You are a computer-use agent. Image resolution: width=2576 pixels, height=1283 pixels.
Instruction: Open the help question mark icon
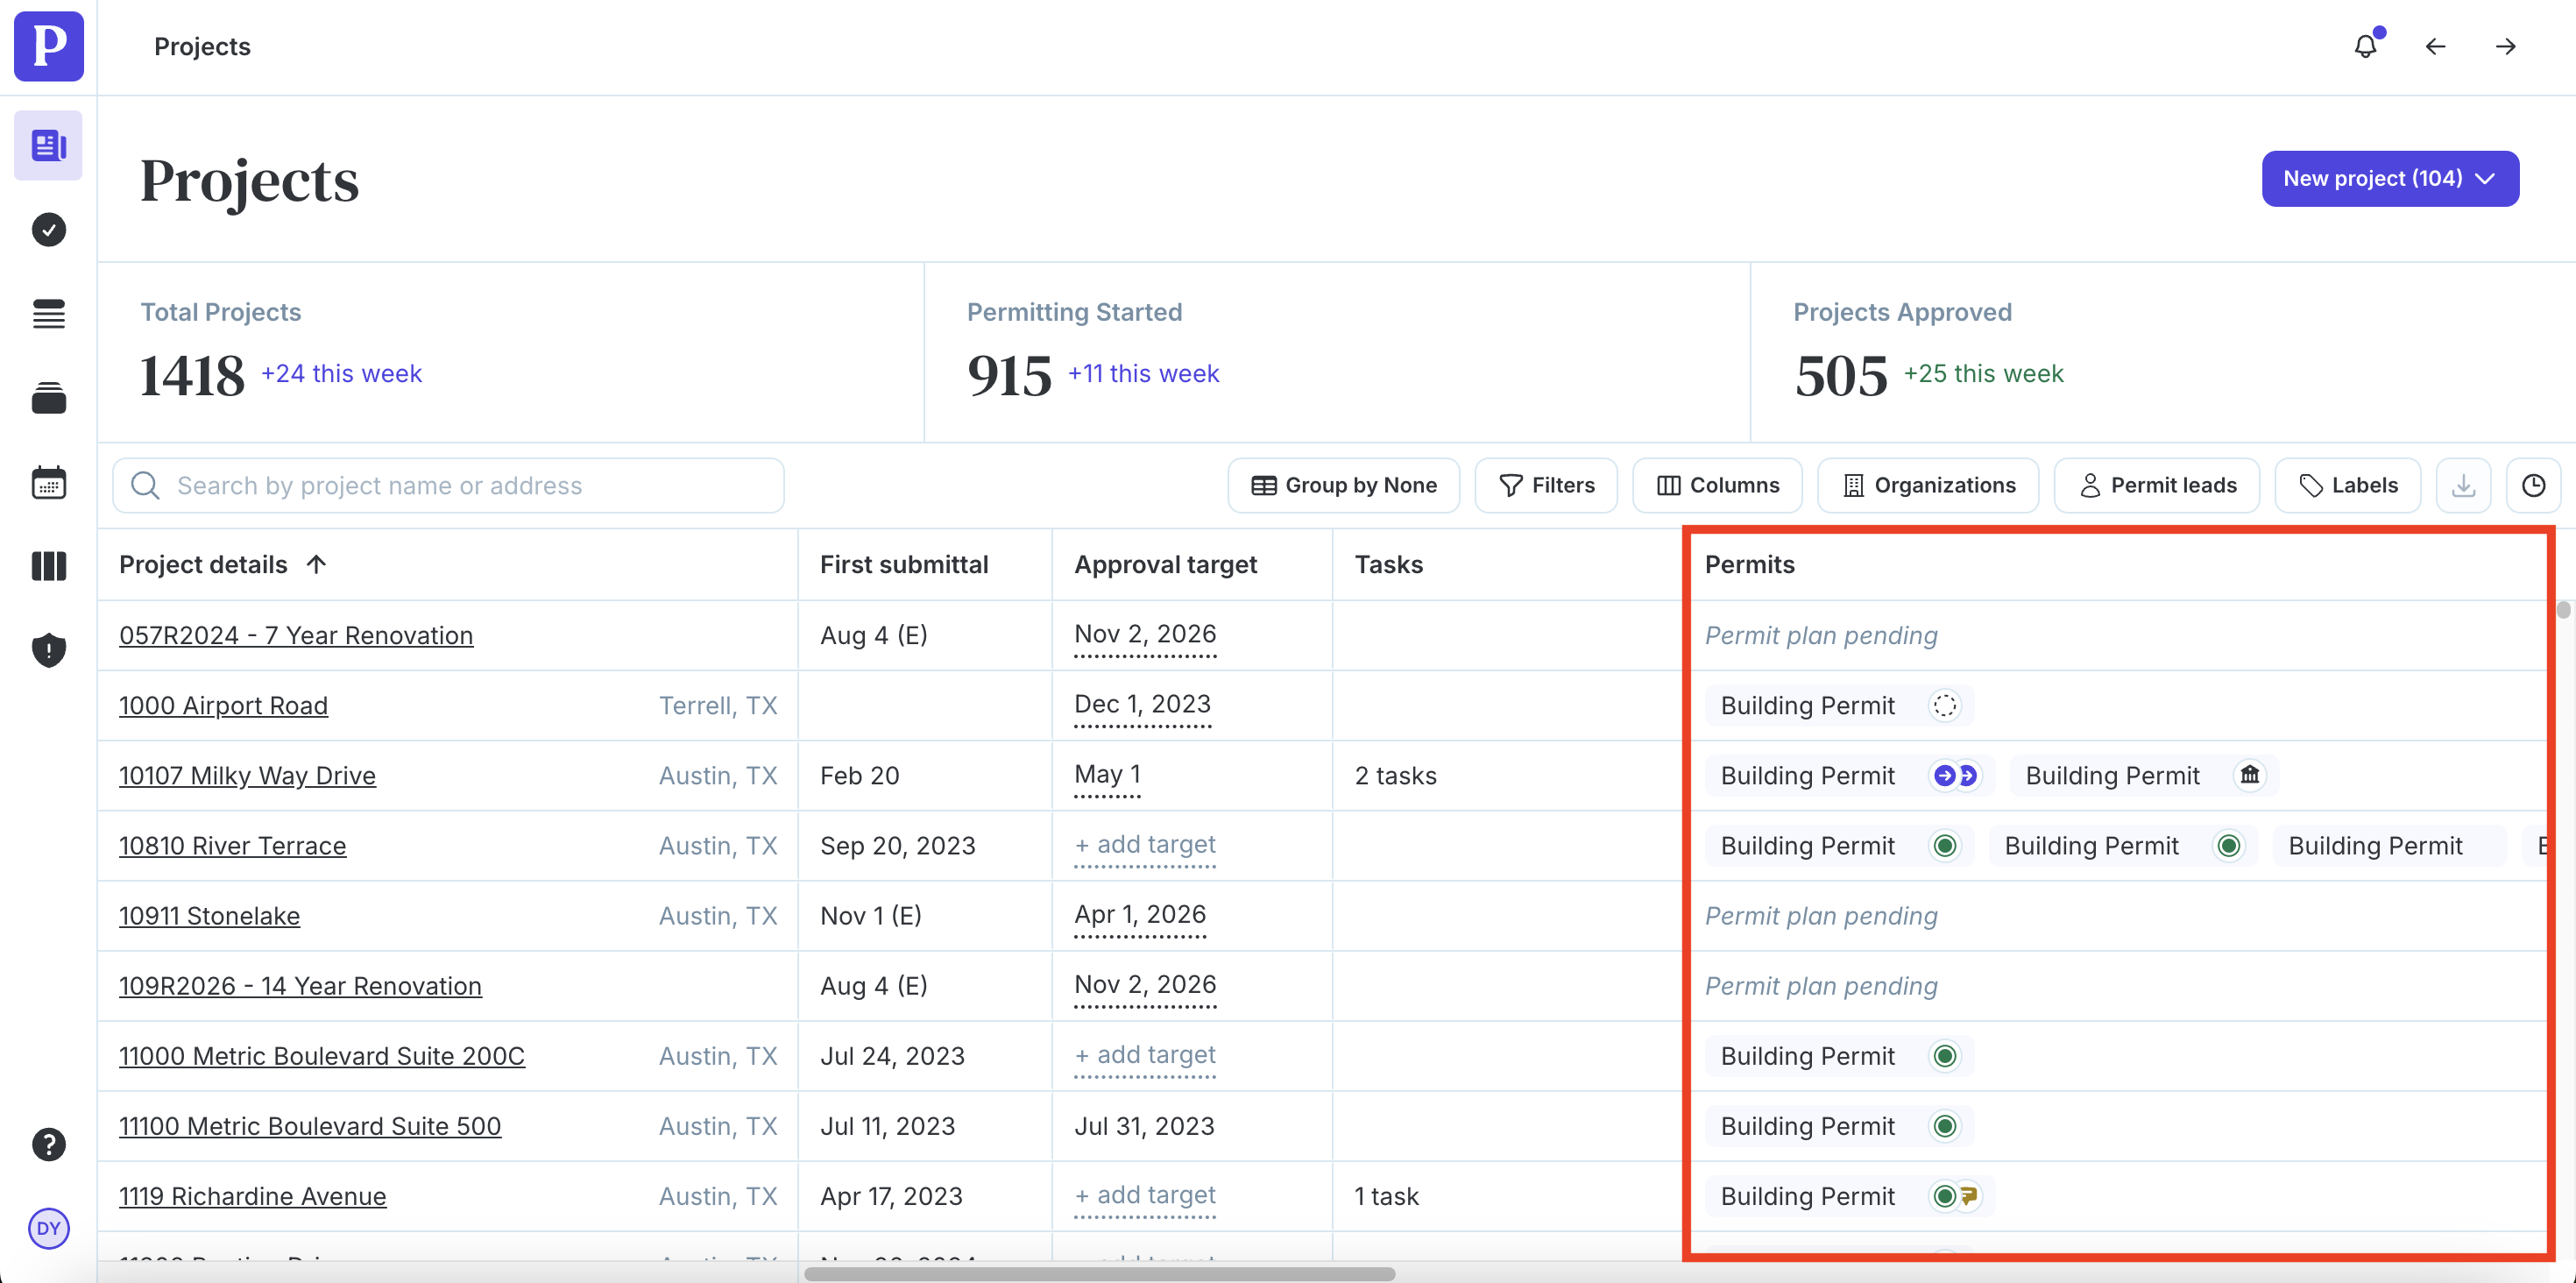[x=48, y=1144]
